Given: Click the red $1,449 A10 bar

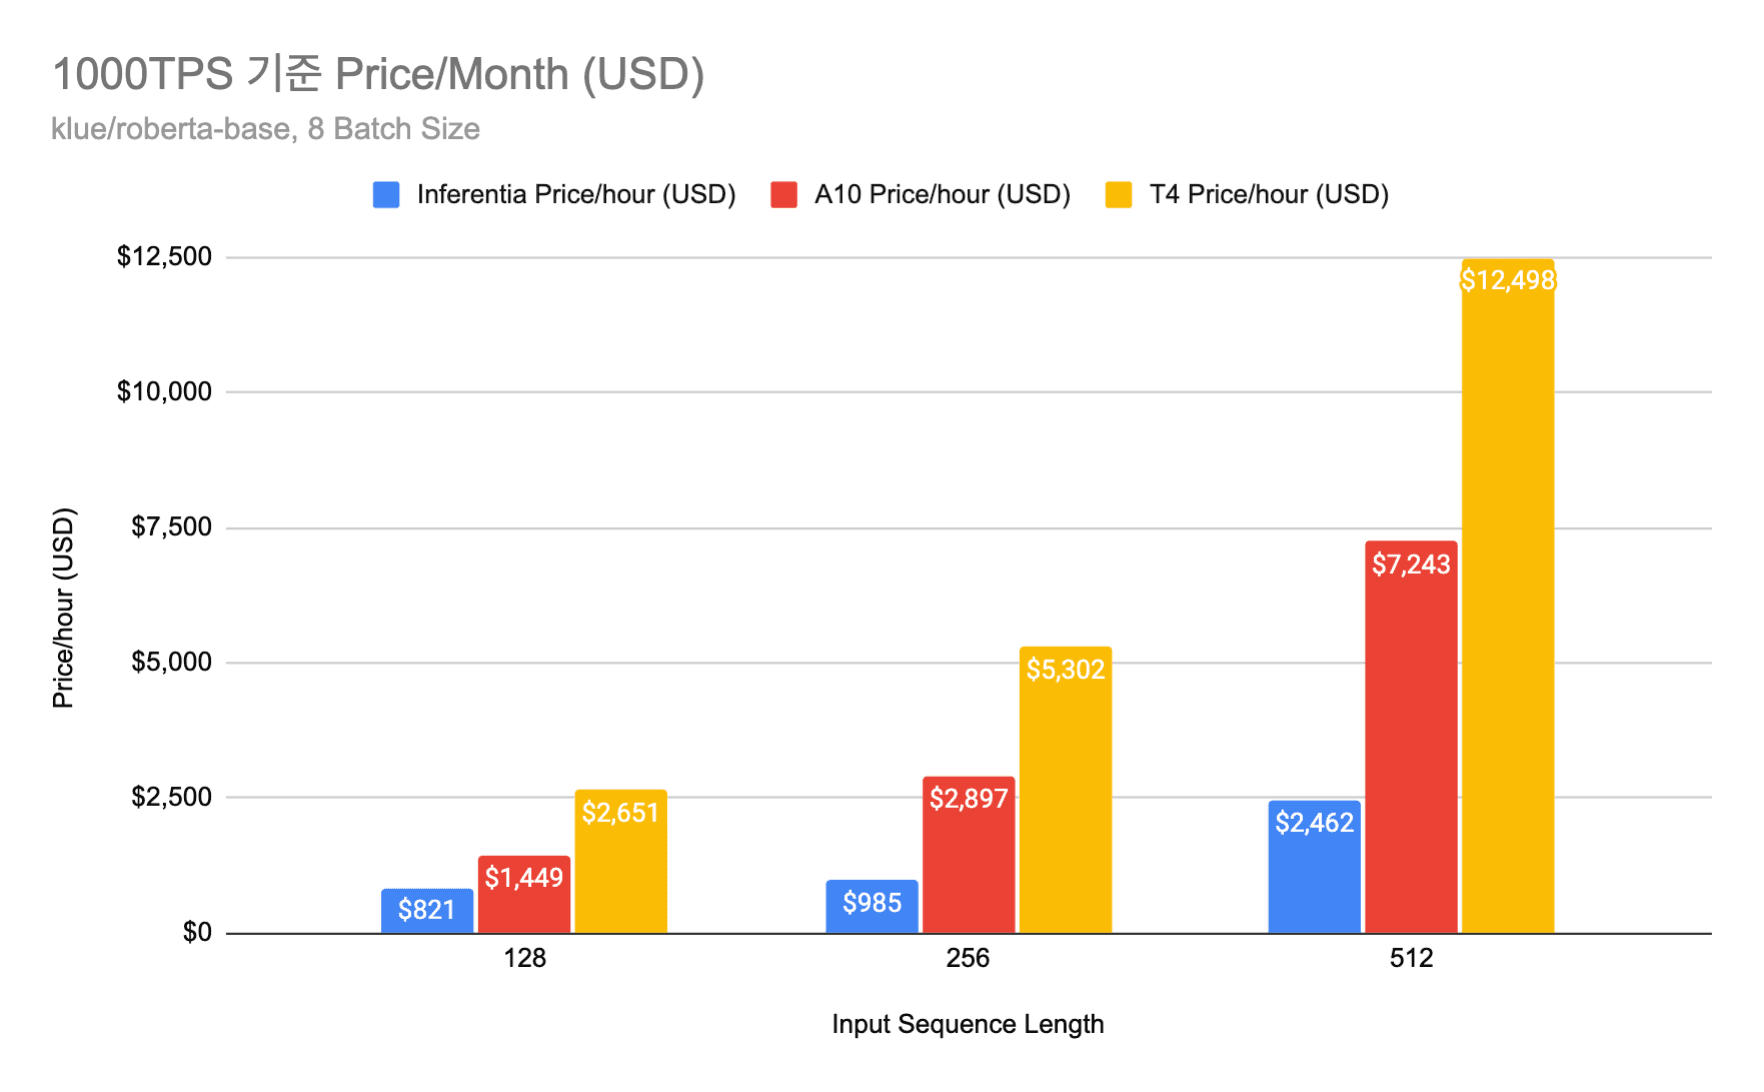Looking at the screenshot, I should pyautogui.click(x=524, y=895).
